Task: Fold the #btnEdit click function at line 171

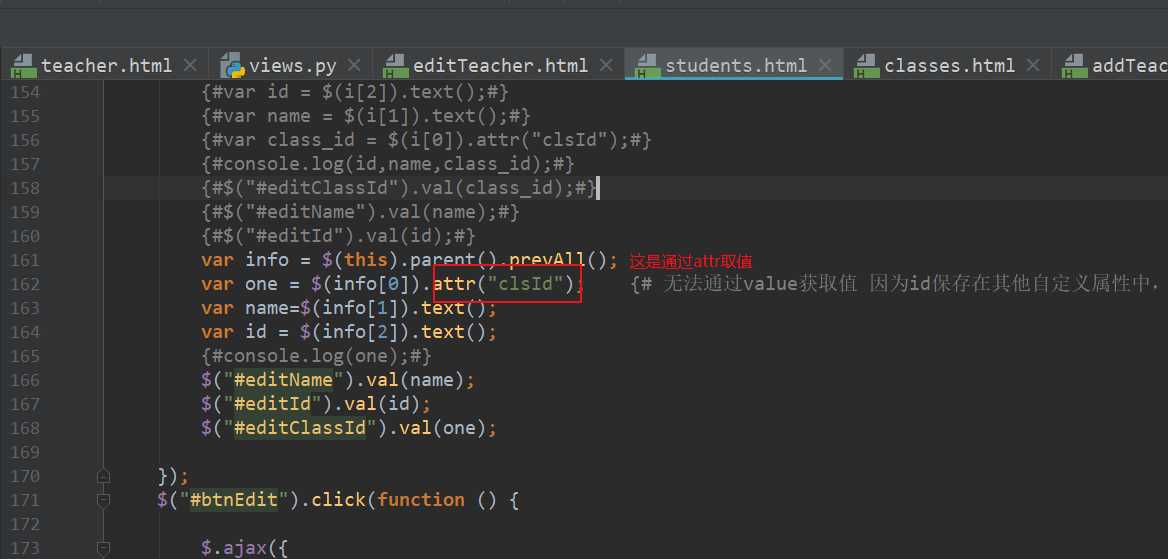Action: pos(104,499)
